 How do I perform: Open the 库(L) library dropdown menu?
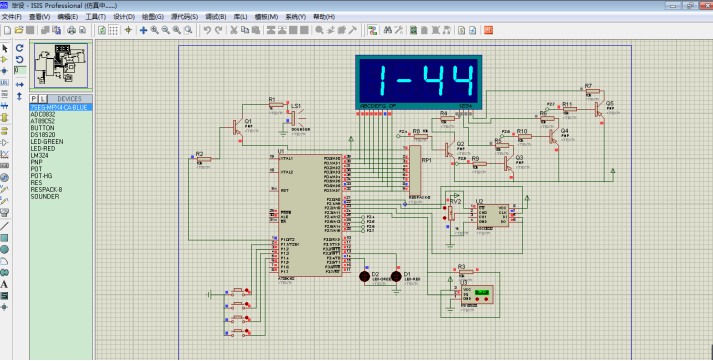click(241, 17)
